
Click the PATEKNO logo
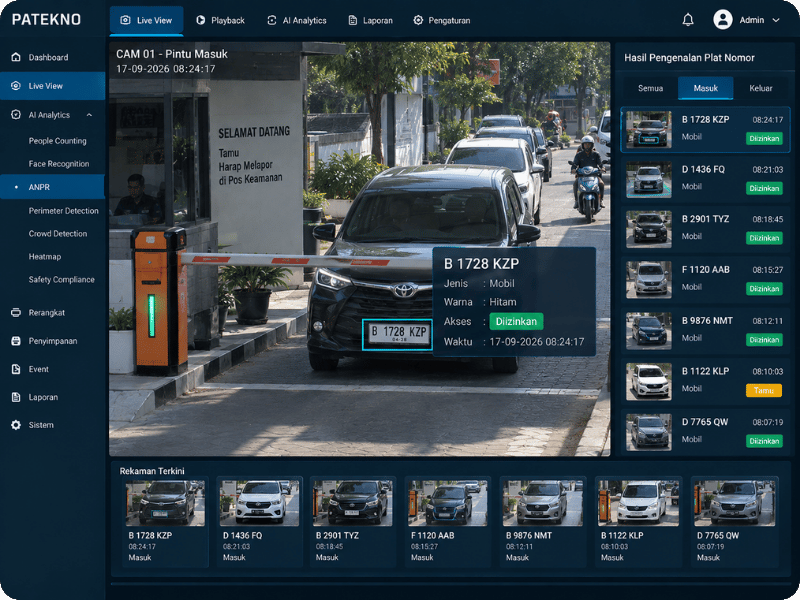coord(46,19)
